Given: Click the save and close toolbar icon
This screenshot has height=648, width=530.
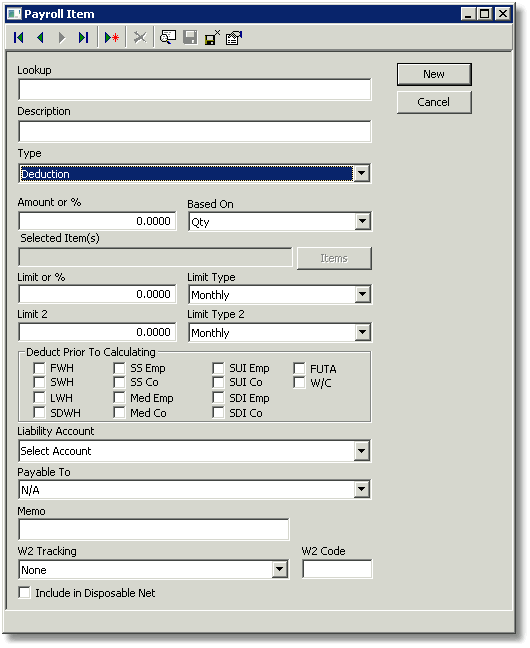Looking at the screenshot, I should point(212,38).
